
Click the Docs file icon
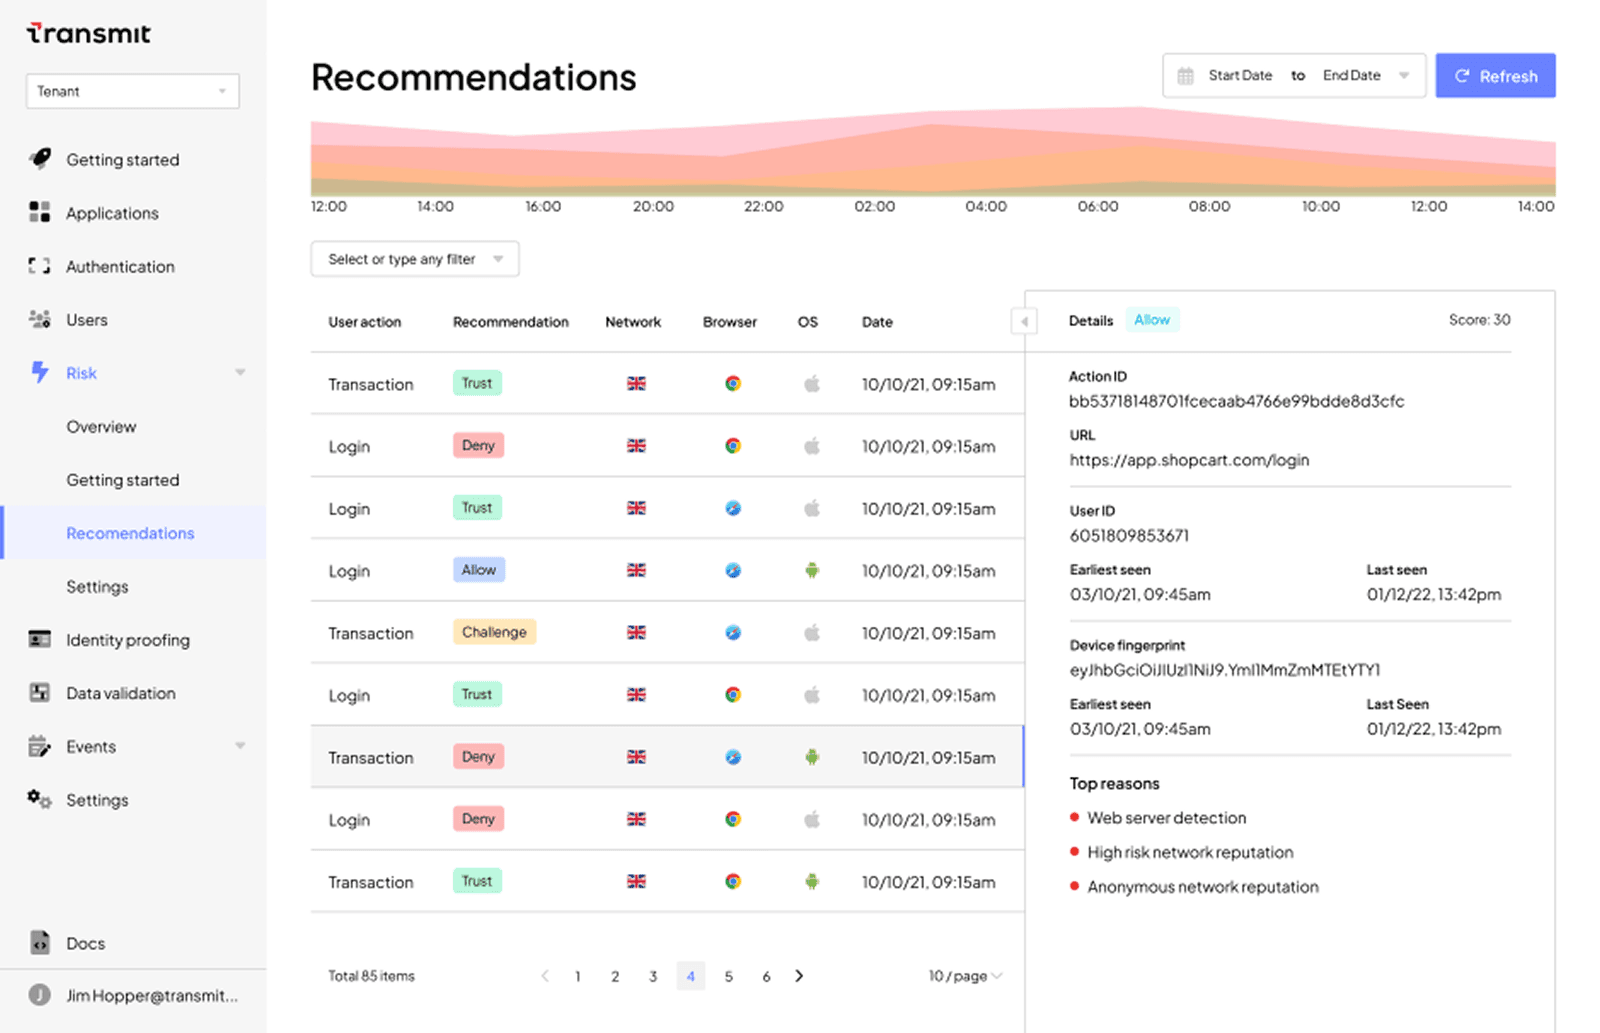click(x=40, y=942)
